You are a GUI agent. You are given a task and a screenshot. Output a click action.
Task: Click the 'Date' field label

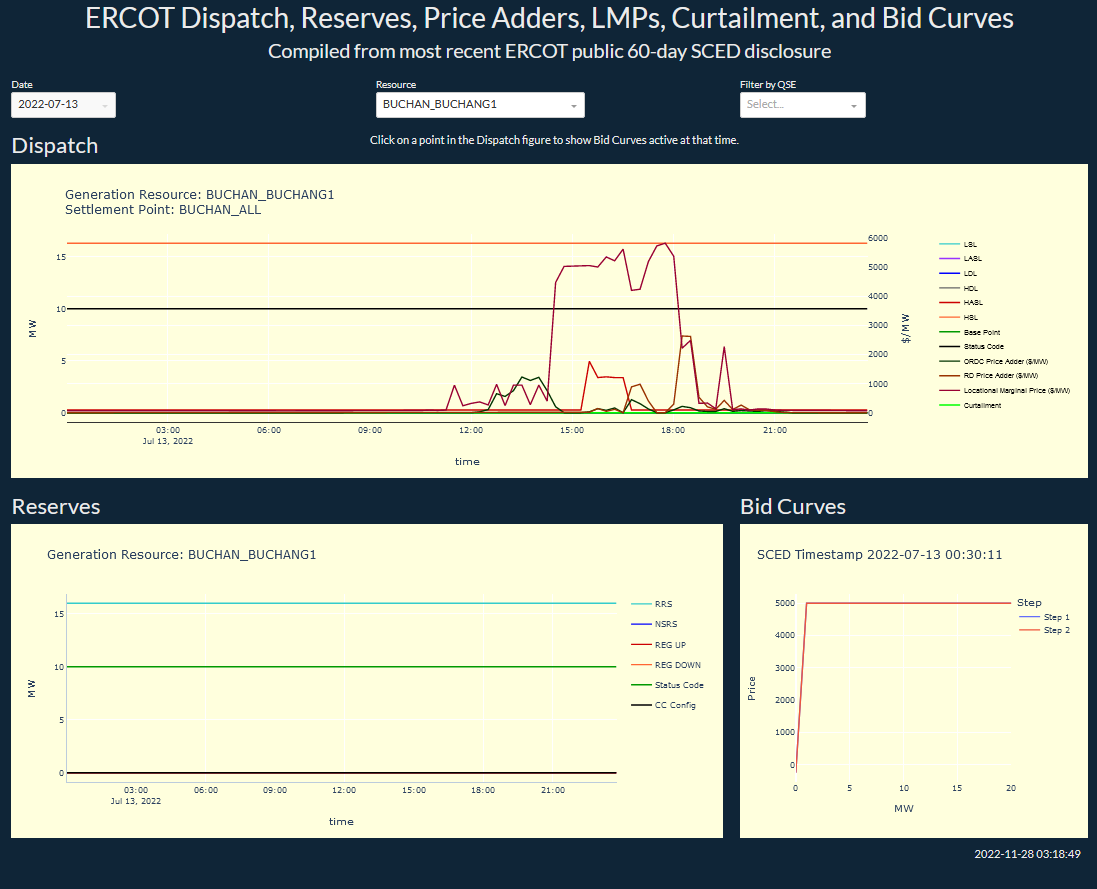(22, 85)
